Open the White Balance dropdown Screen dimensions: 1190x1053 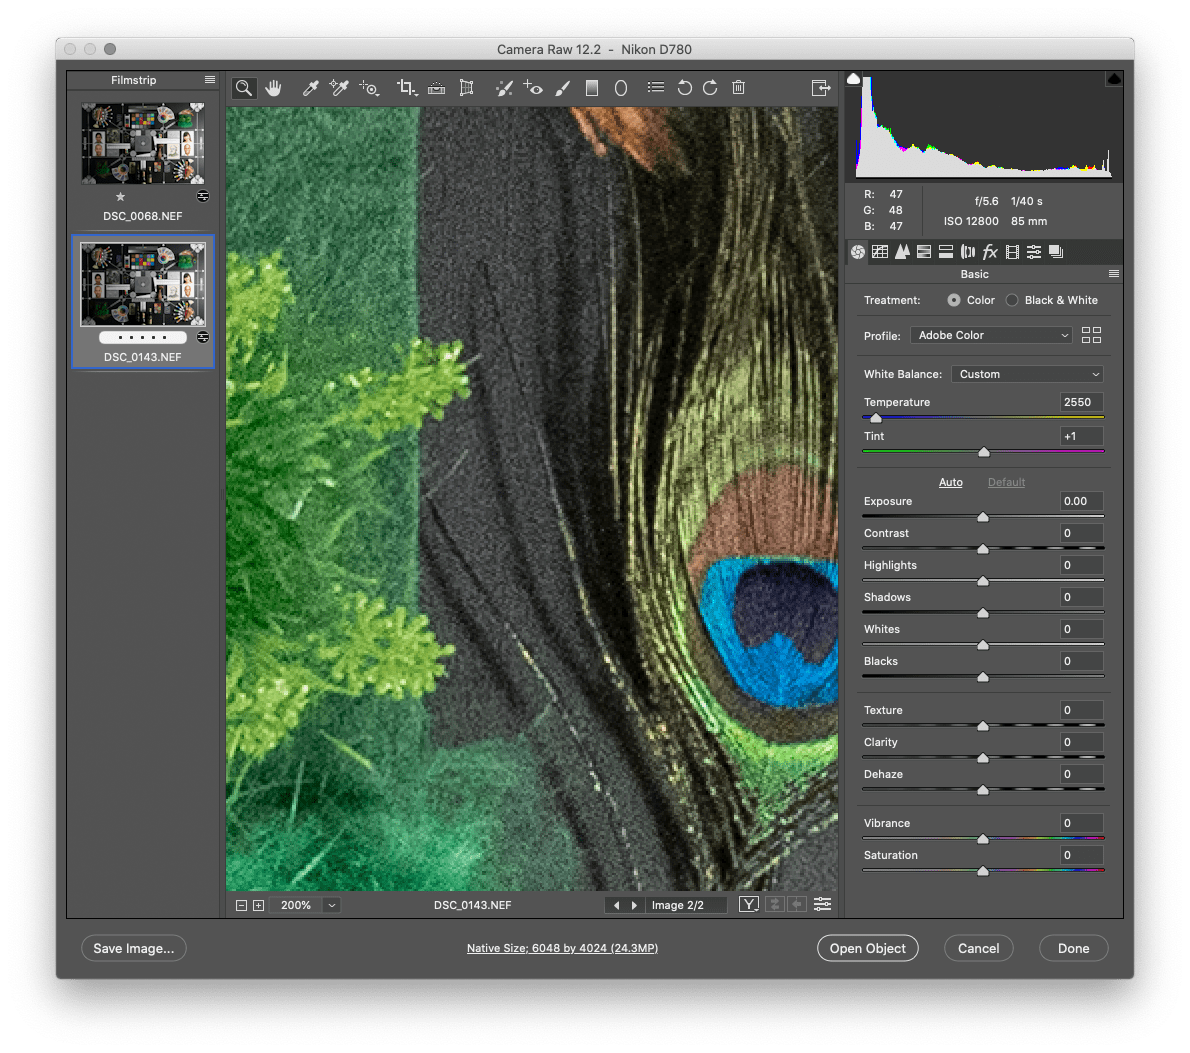pyautogui.click(x=1027, y=373)
